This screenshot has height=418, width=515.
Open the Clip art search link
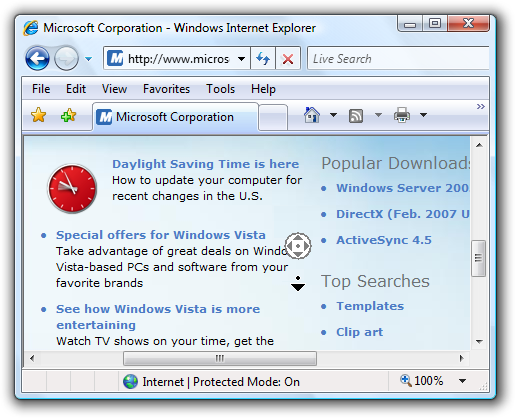[359, 332]
